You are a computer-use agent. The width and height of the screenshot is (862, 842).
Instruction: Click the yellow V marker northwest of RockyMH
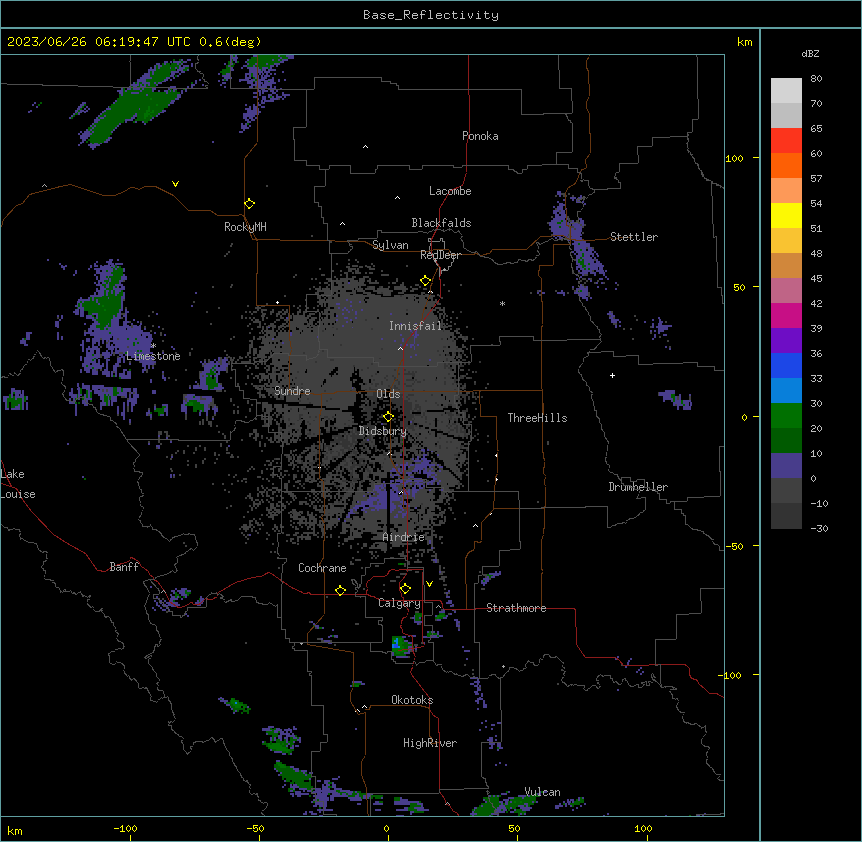(175, 184)
